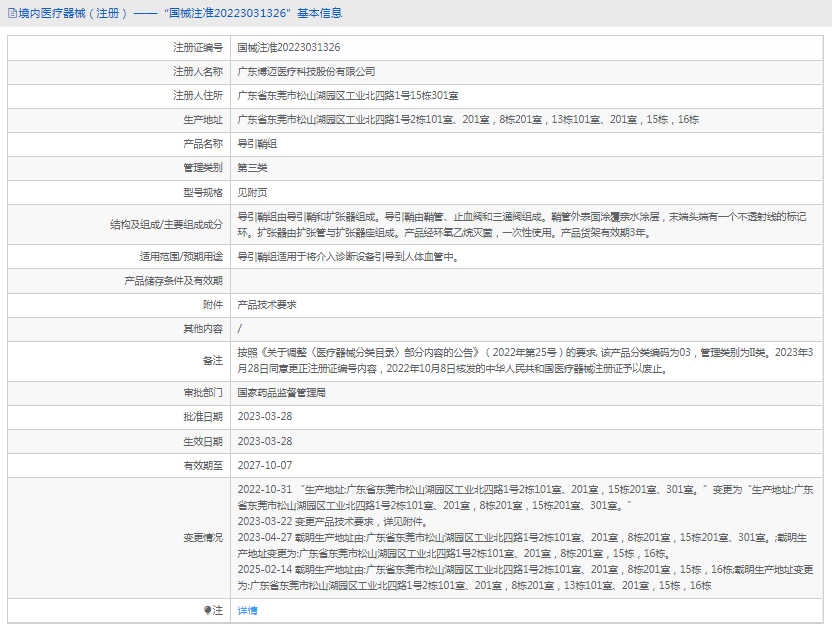This screenshot has width=832, height=627.
Task: Click the label 附件
Action: (213, 304)
